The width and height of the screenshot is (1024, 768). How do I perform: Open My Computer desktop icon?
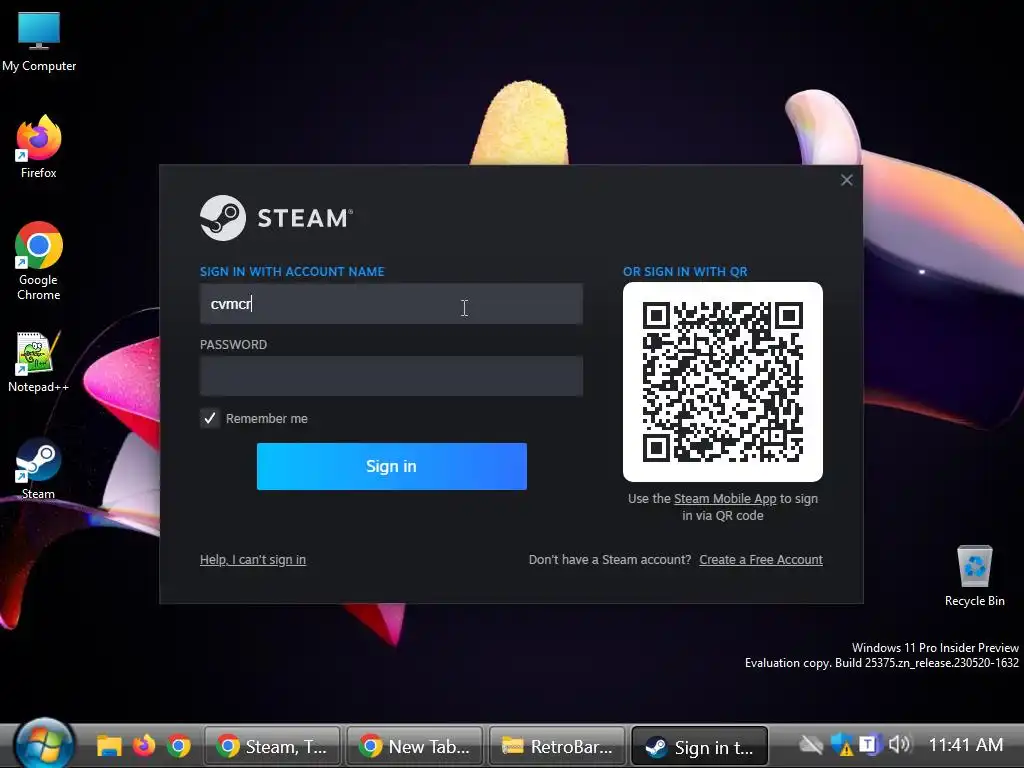coord(39,41)
